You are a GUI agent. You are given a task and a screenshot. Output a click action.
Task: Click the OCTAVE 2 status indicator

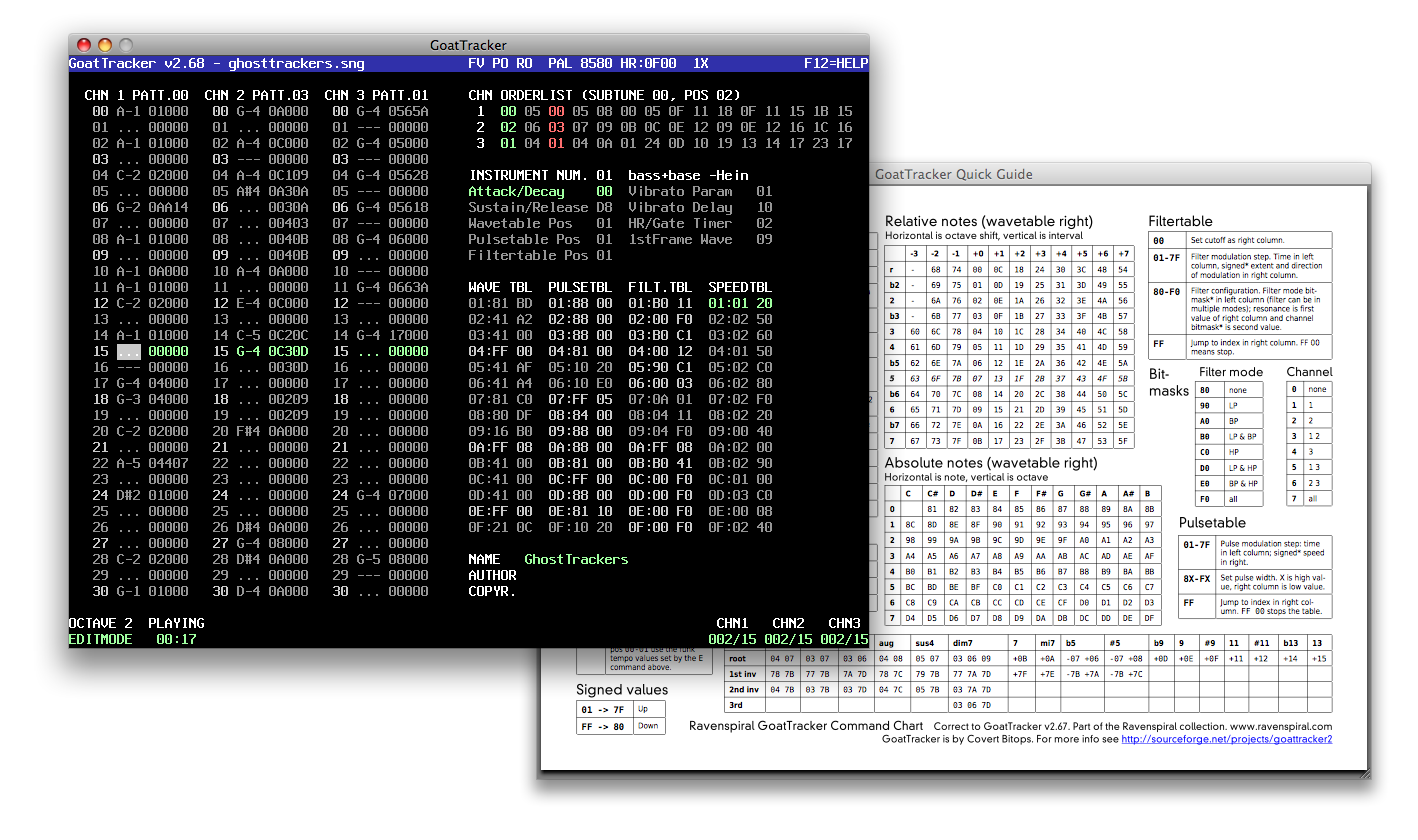click(100, 623)
